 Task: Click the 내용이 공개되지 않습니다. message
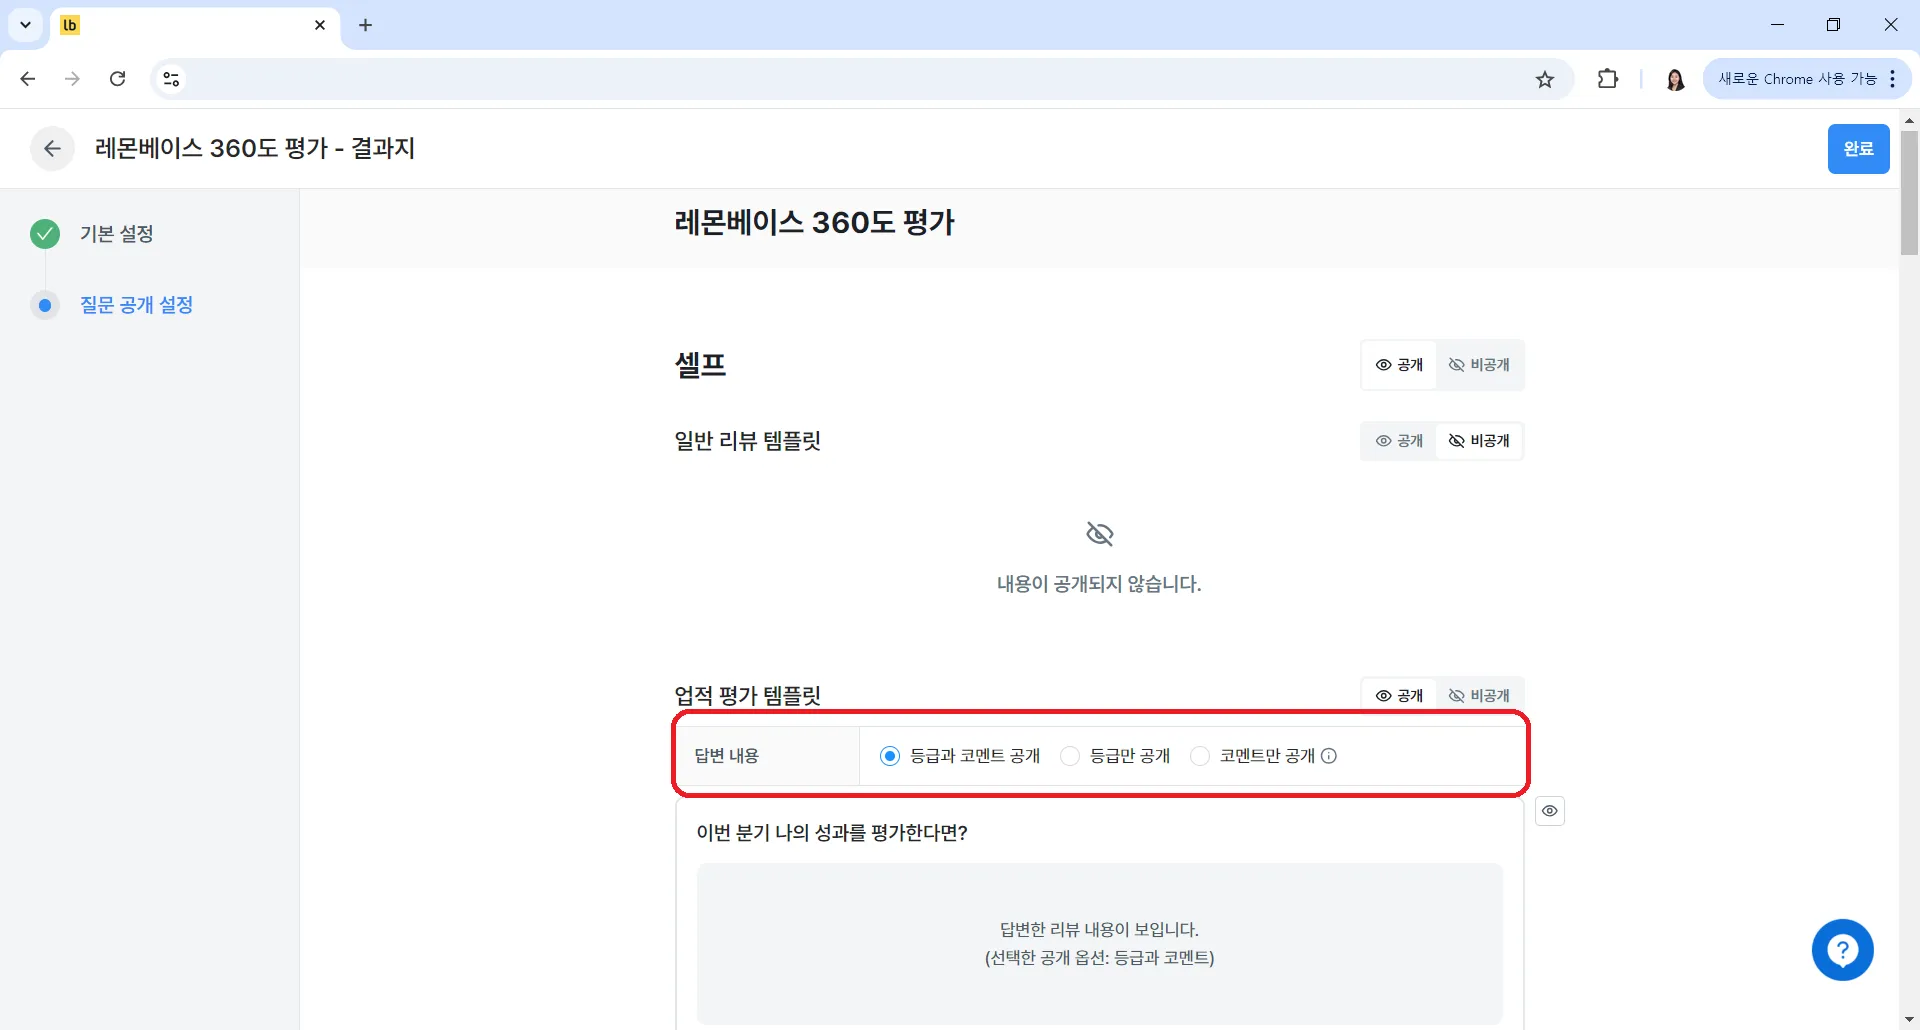1099,584
